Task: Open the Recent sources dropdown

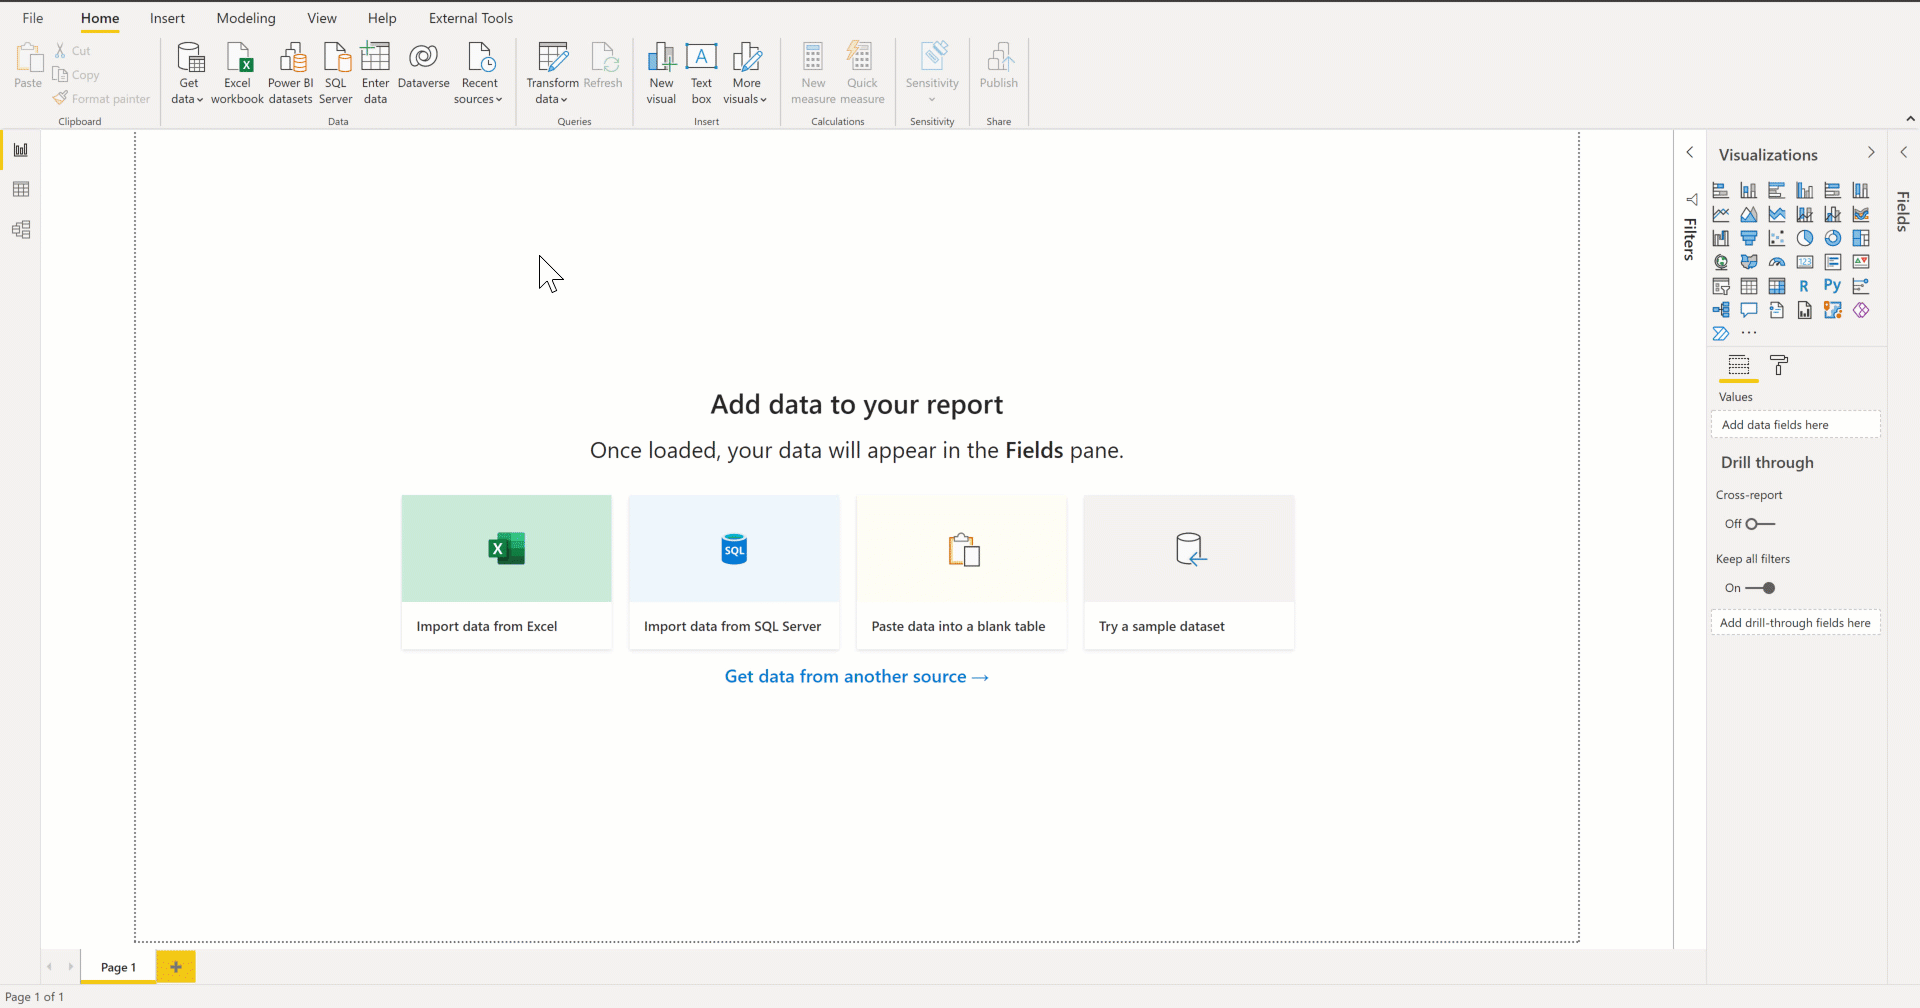Action: click(479, 73)
